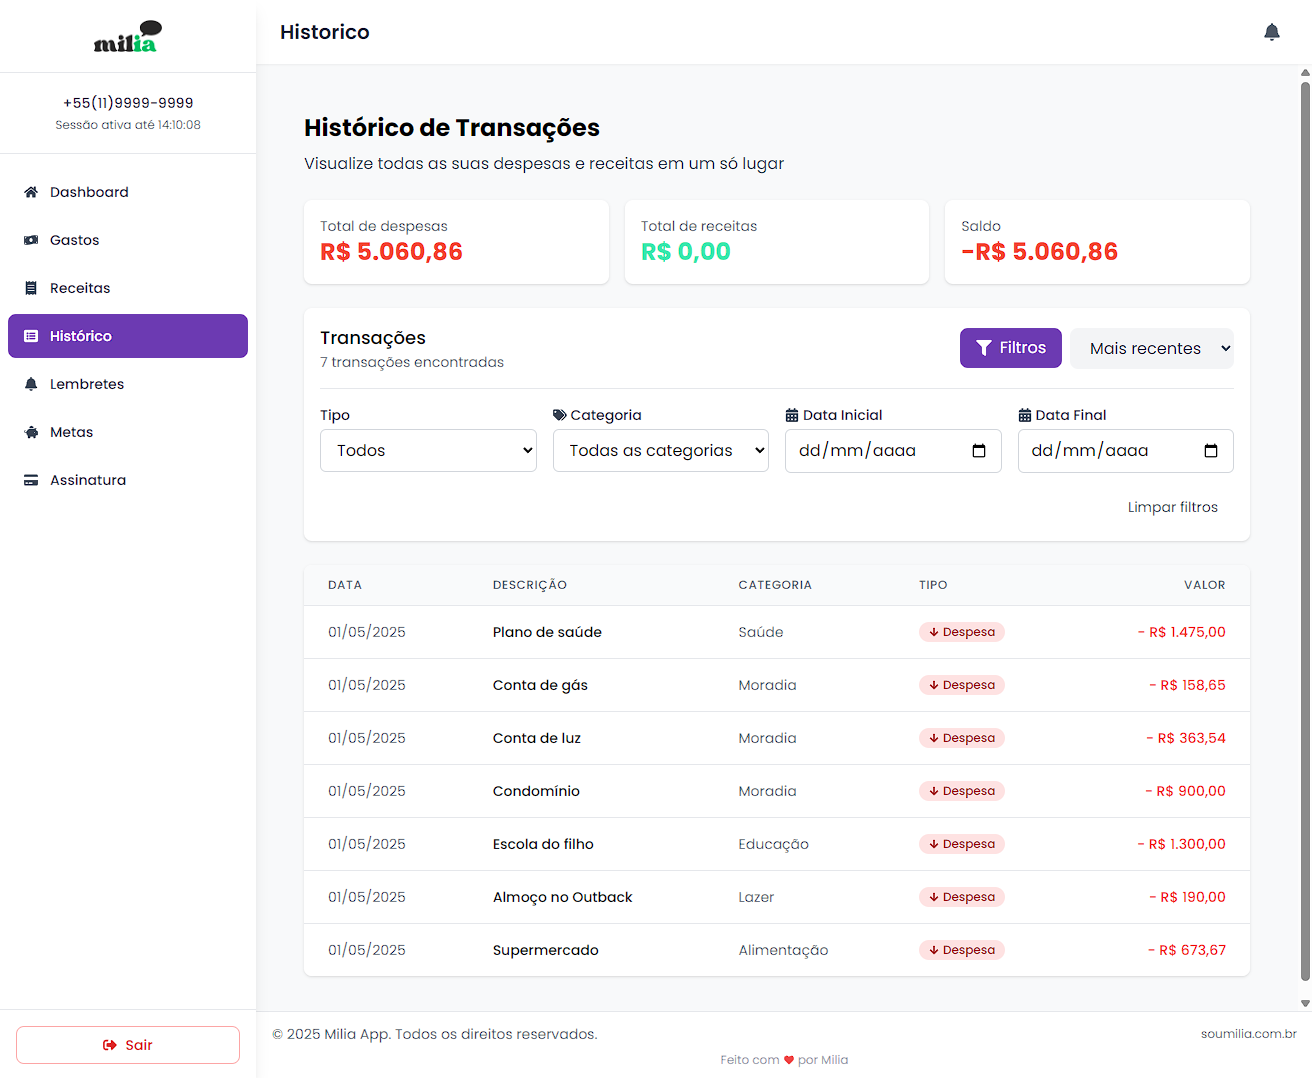The image size is (1312, 1078).
Task: Expand the Tipo dropdown
Action: (x=428, y=451)
